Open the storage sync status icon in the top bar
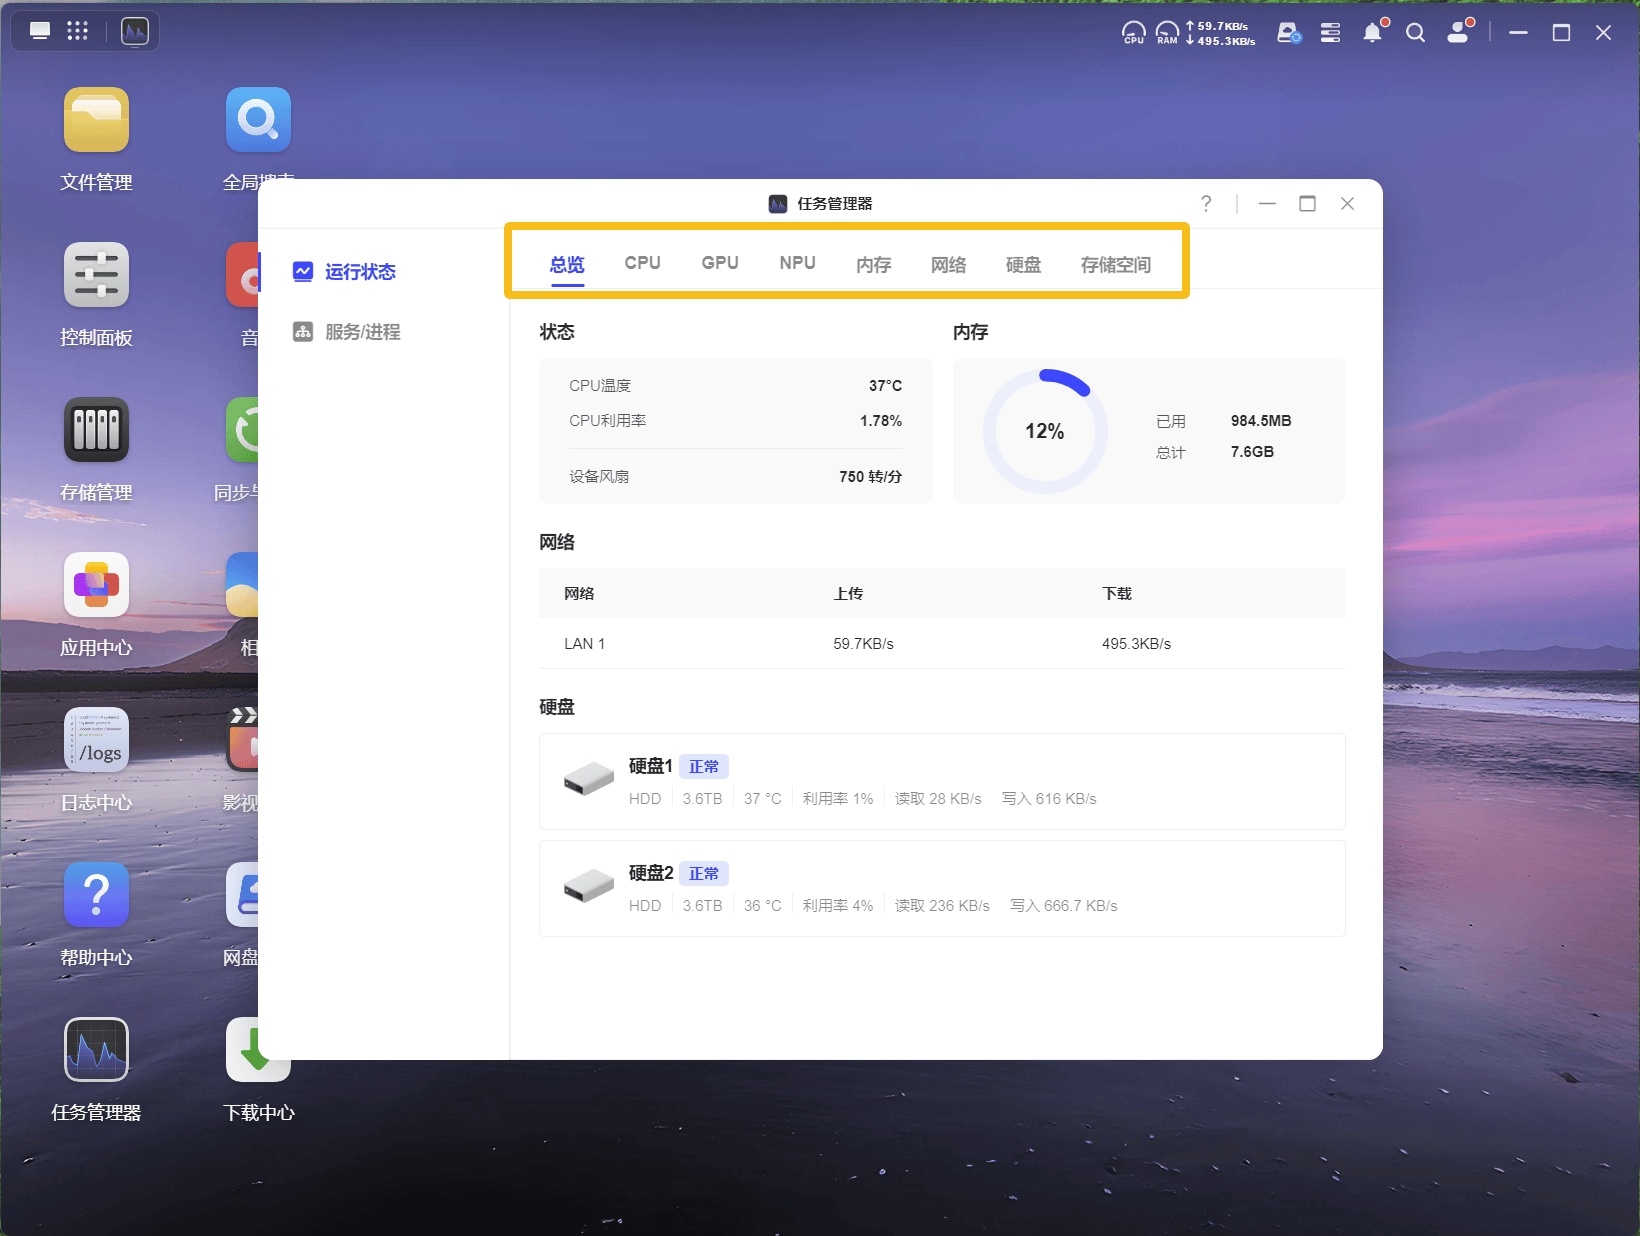The width and height of the screenshot is (1640, 1236). [x=1289, y=33]
